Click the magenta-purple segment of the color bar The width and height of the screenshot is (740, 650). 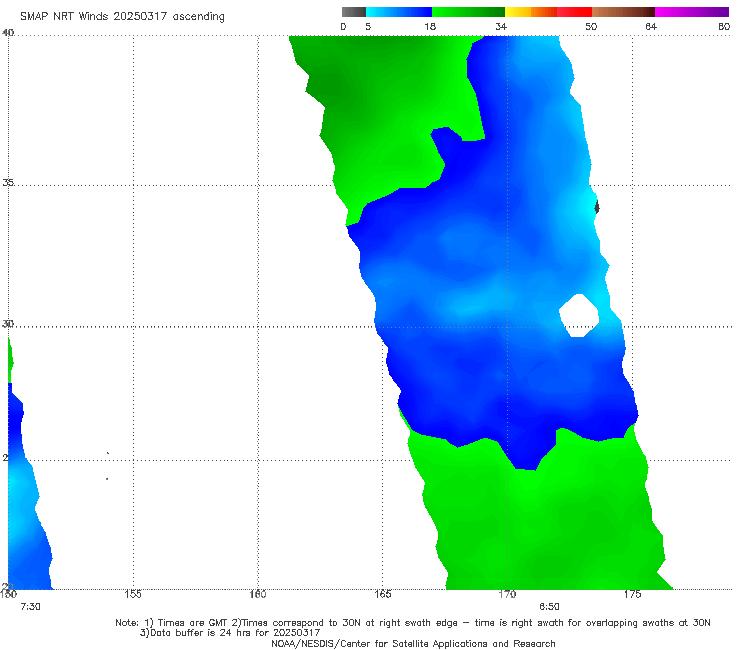click(692, 12)
